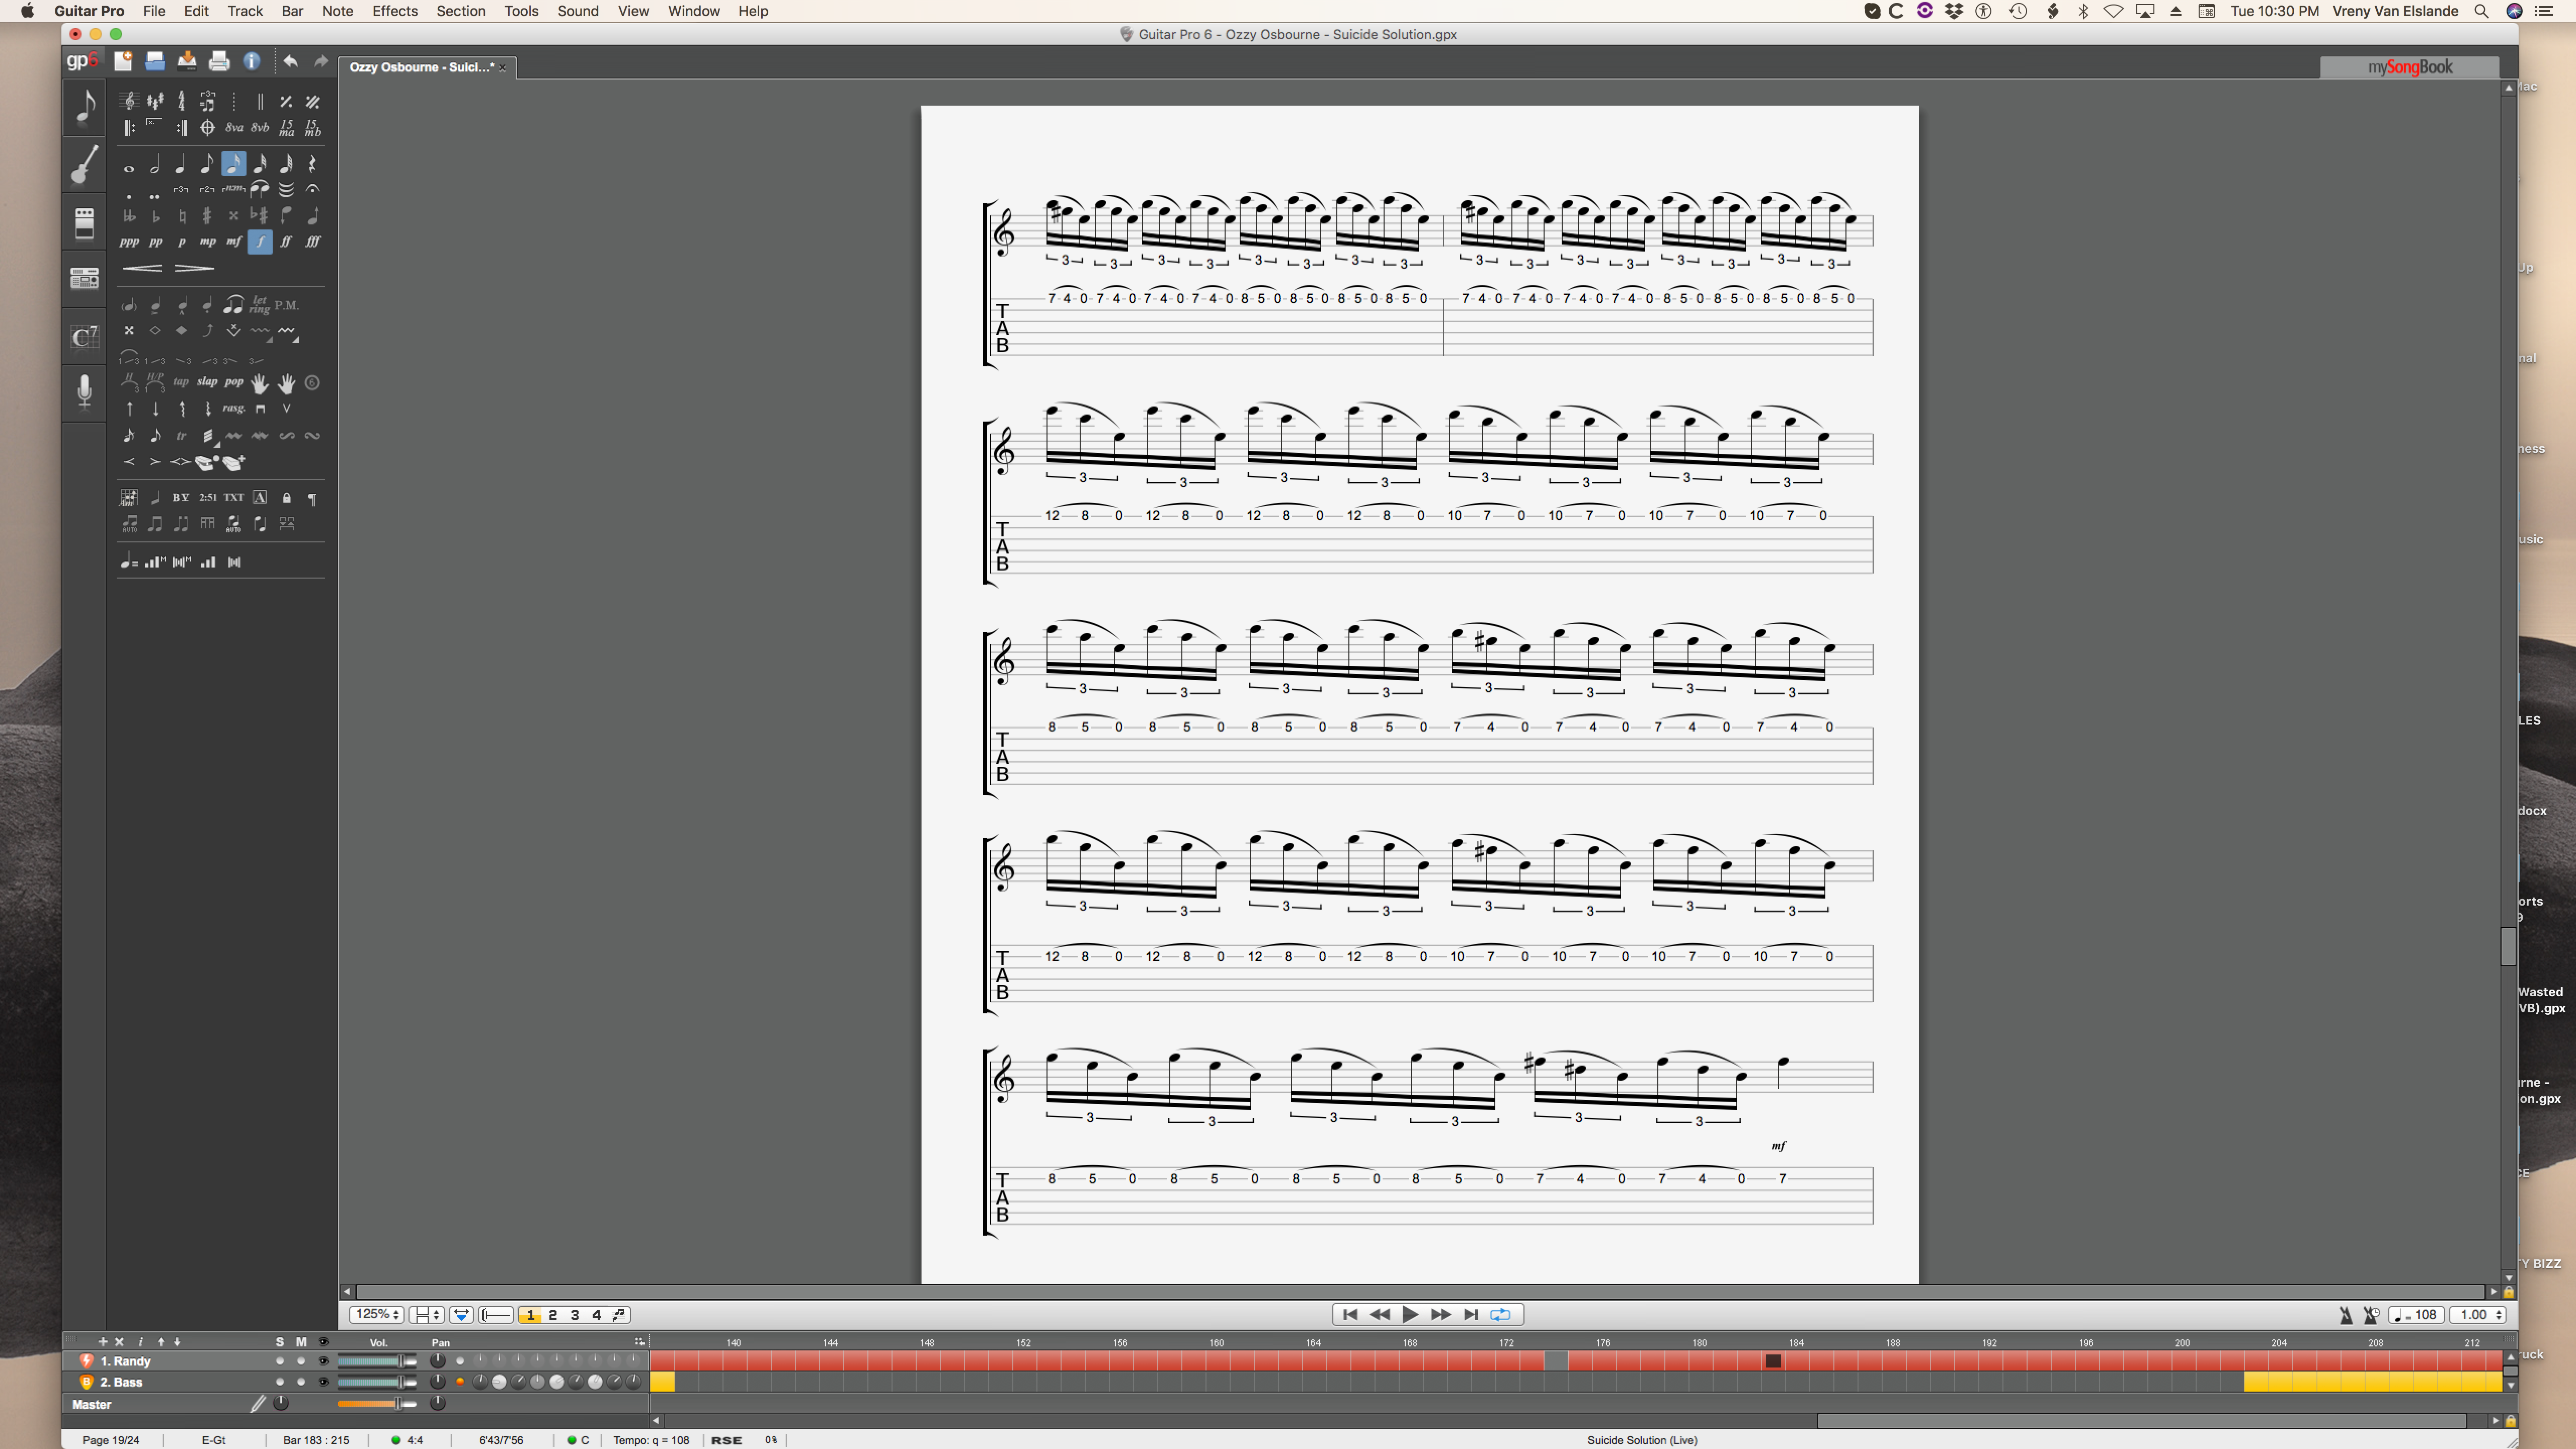Hide the Bass track with eye icon
The width and height of the screenshot is (2576, 1449).
[x=323, y=1382]
